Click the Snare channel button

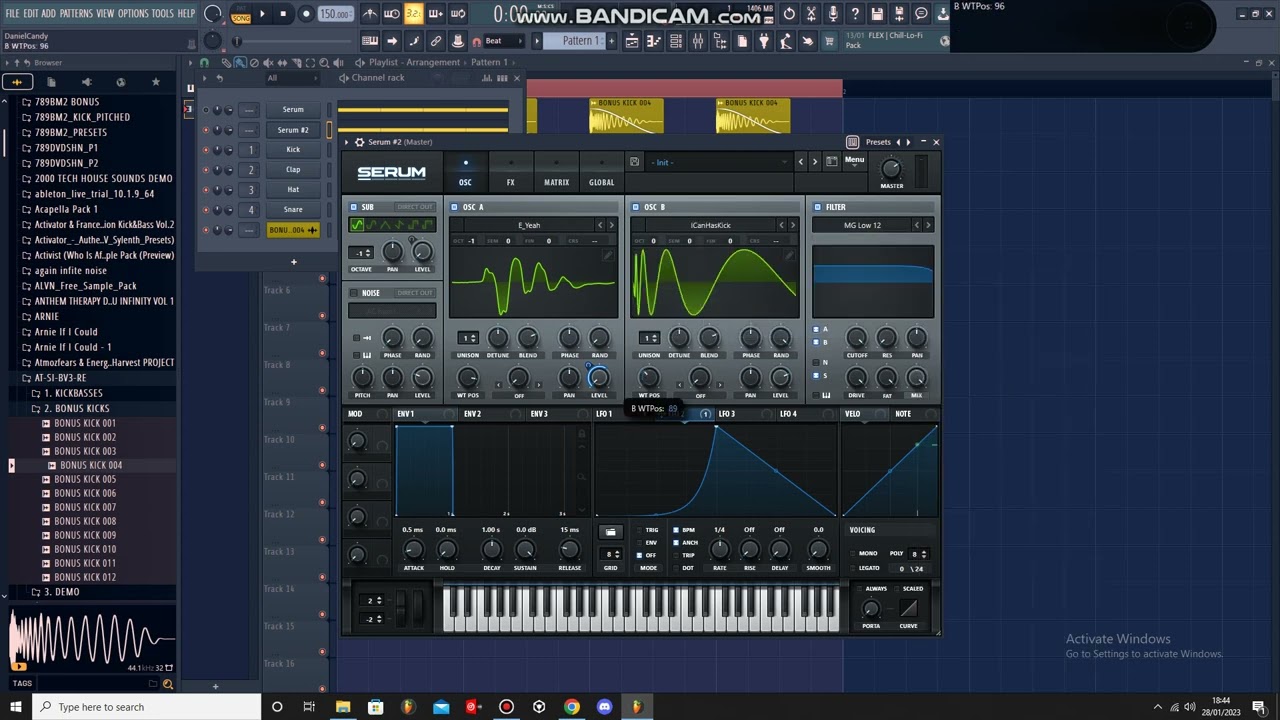pos(293,210)
